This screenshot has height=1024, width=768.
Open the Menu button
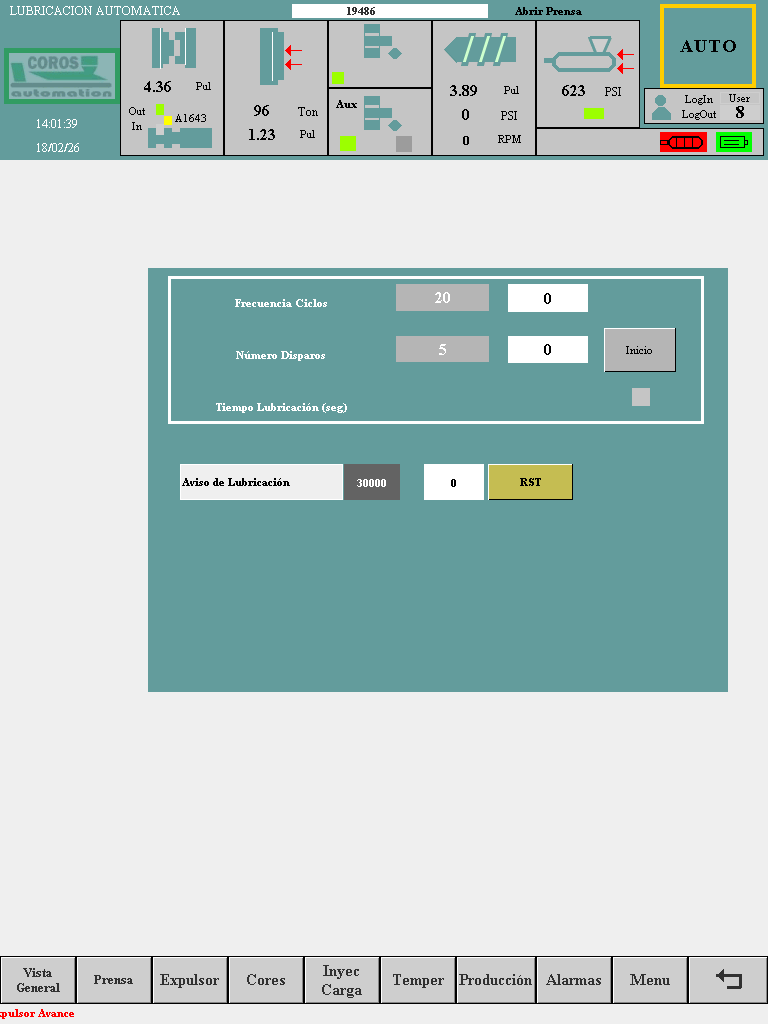coord(650,980)
